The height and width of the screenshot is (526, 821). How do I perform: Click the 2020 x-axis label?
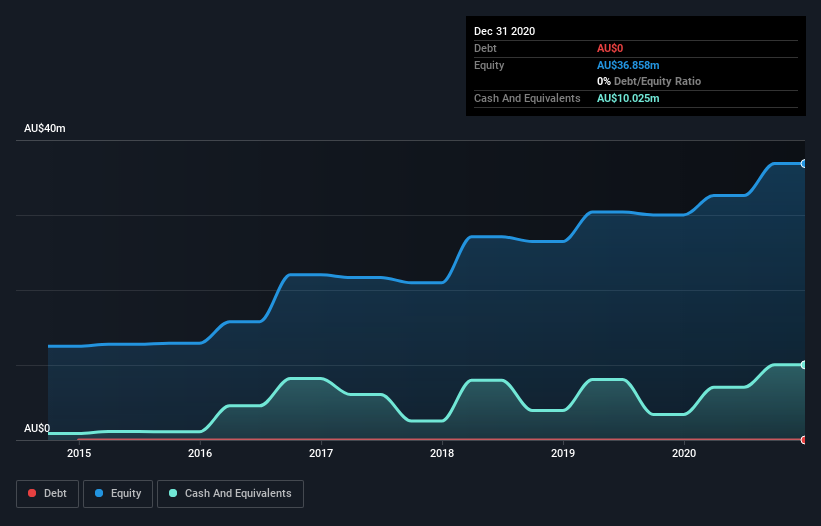pyautogui.click(x=684, y=453)
